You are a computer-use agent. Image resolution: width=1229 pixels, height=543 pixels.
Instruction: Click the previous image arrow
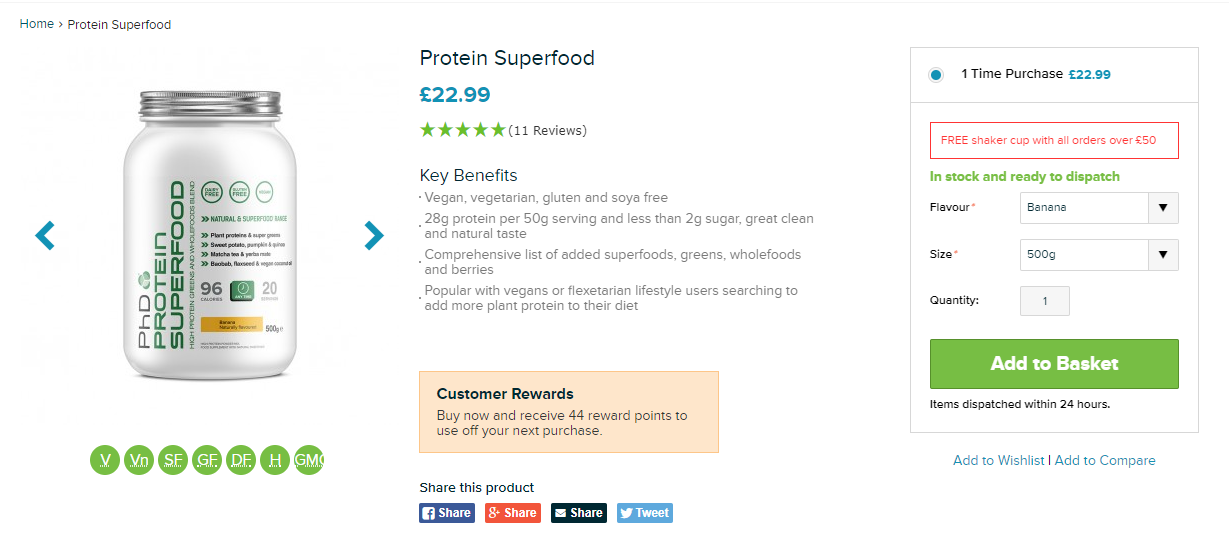click(x=45, y=235)
